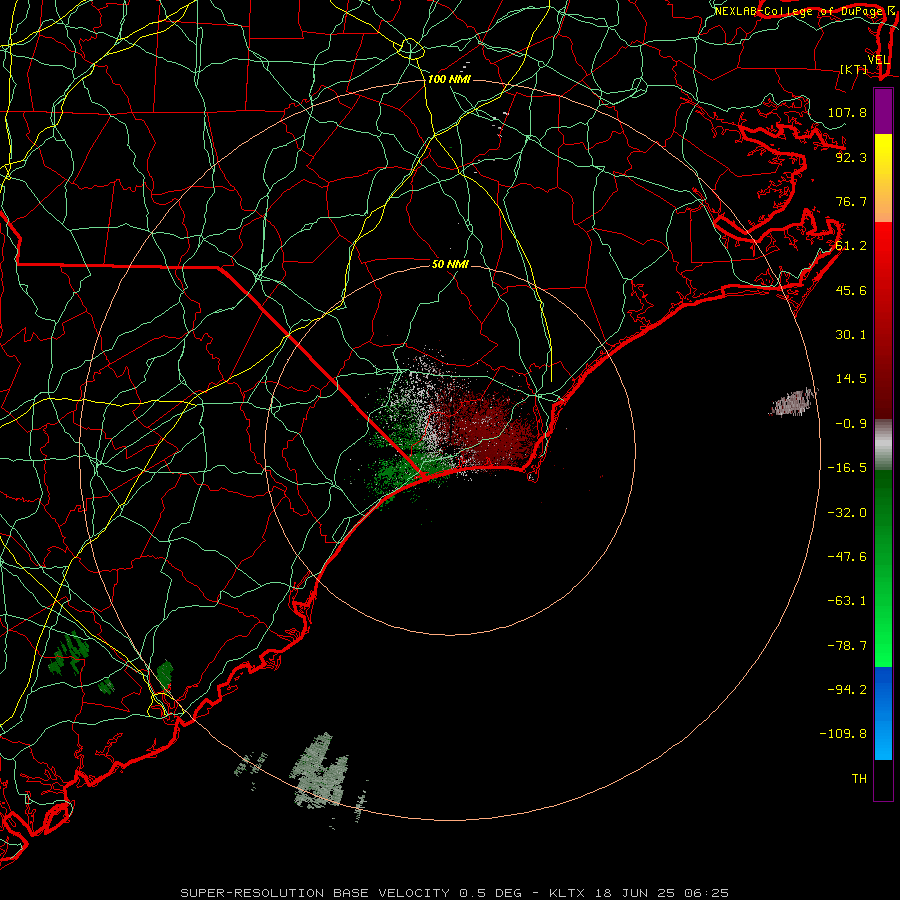This screenshot has height=900, width=900.
Task: Click the -78.7 value on velocity scale
Action: (847, 646)
